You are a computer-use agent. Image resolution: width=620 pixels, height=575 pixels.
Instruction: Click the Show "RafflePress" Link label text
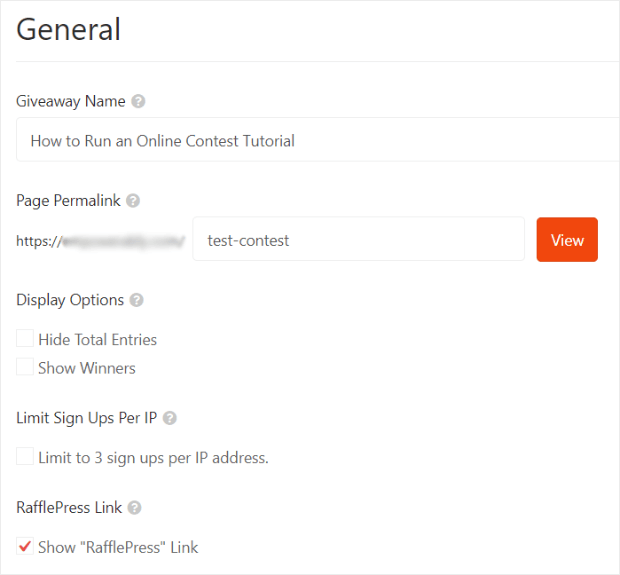click(x=118, y=548)
